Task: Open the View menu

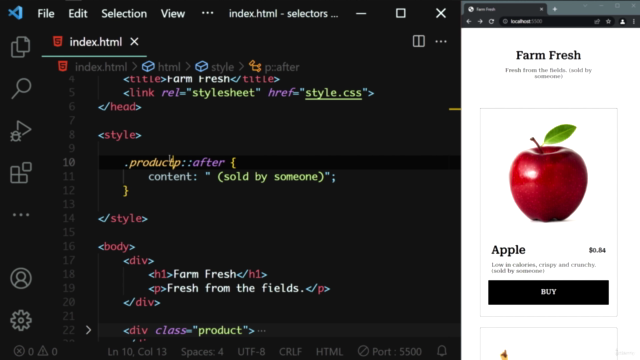Action: click(173, 13)
